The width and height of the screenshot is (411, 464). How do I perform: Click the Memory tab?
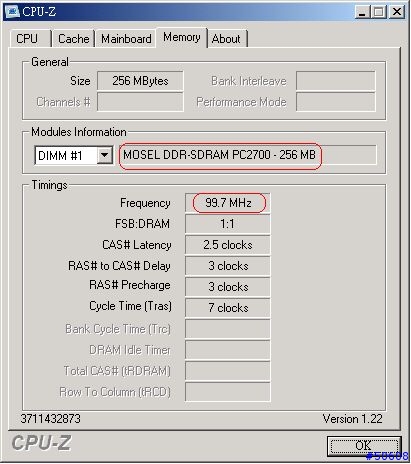click(182, 37)
